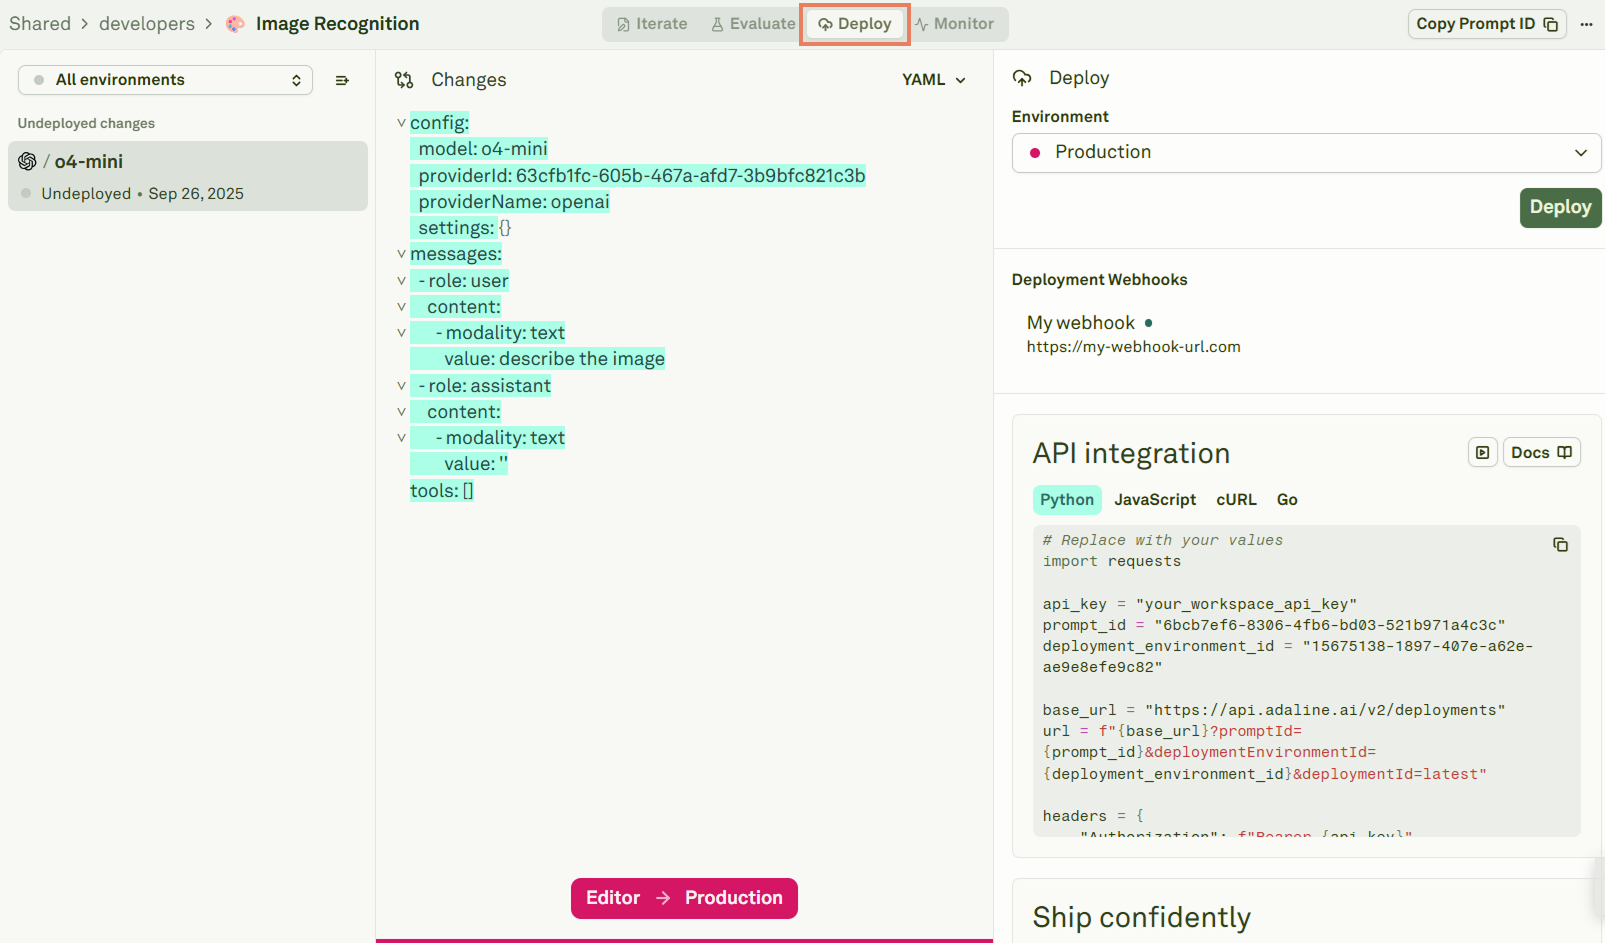
Task: Click the overflow ellipsis menu top right
Action: click(1587, 23)
